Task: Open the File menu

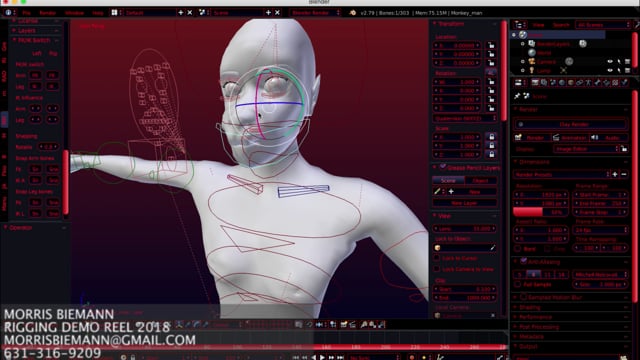Action: click(x=27, y=13)
